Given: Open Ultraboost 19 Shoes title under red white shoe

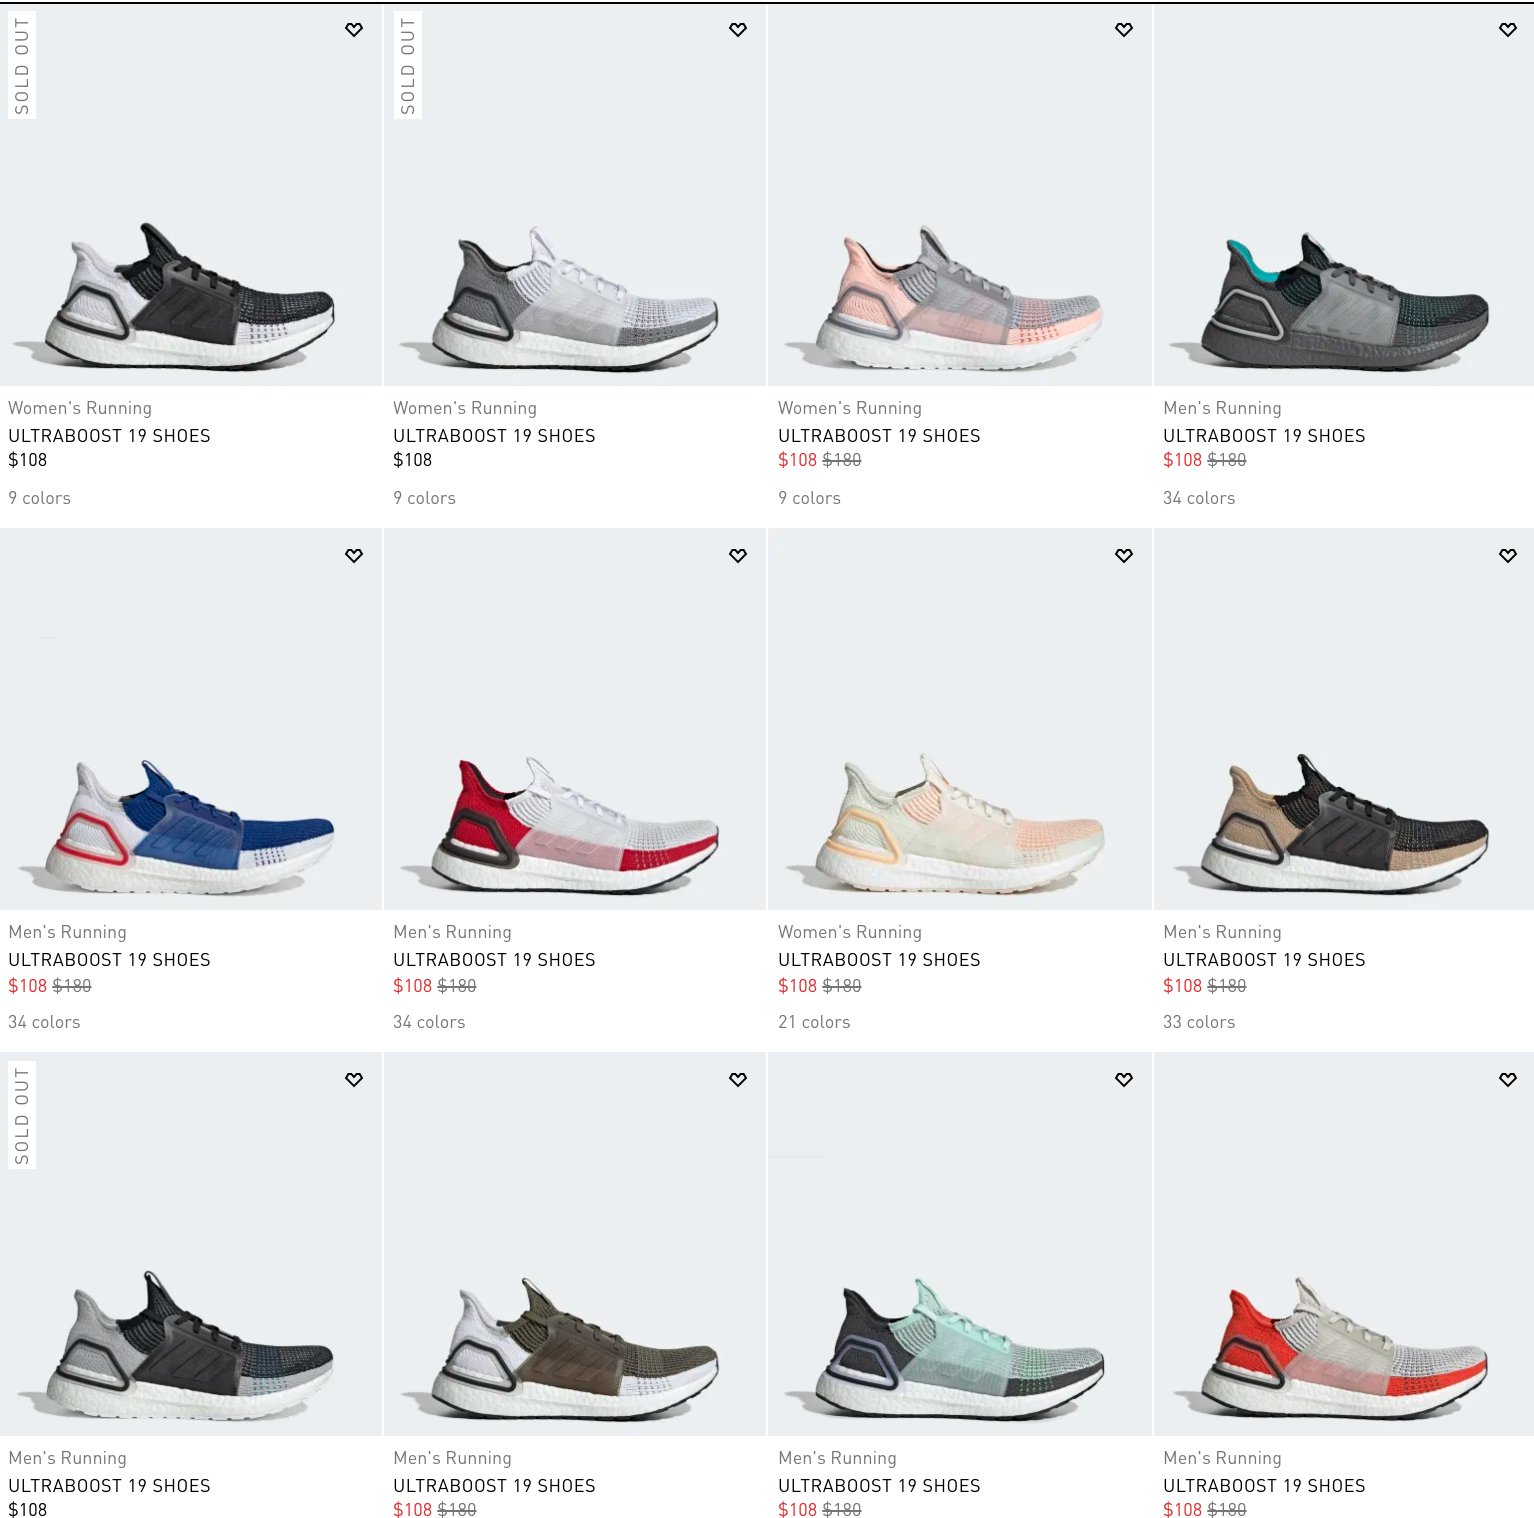Looking at the screenshot, I should pos(494,960).
